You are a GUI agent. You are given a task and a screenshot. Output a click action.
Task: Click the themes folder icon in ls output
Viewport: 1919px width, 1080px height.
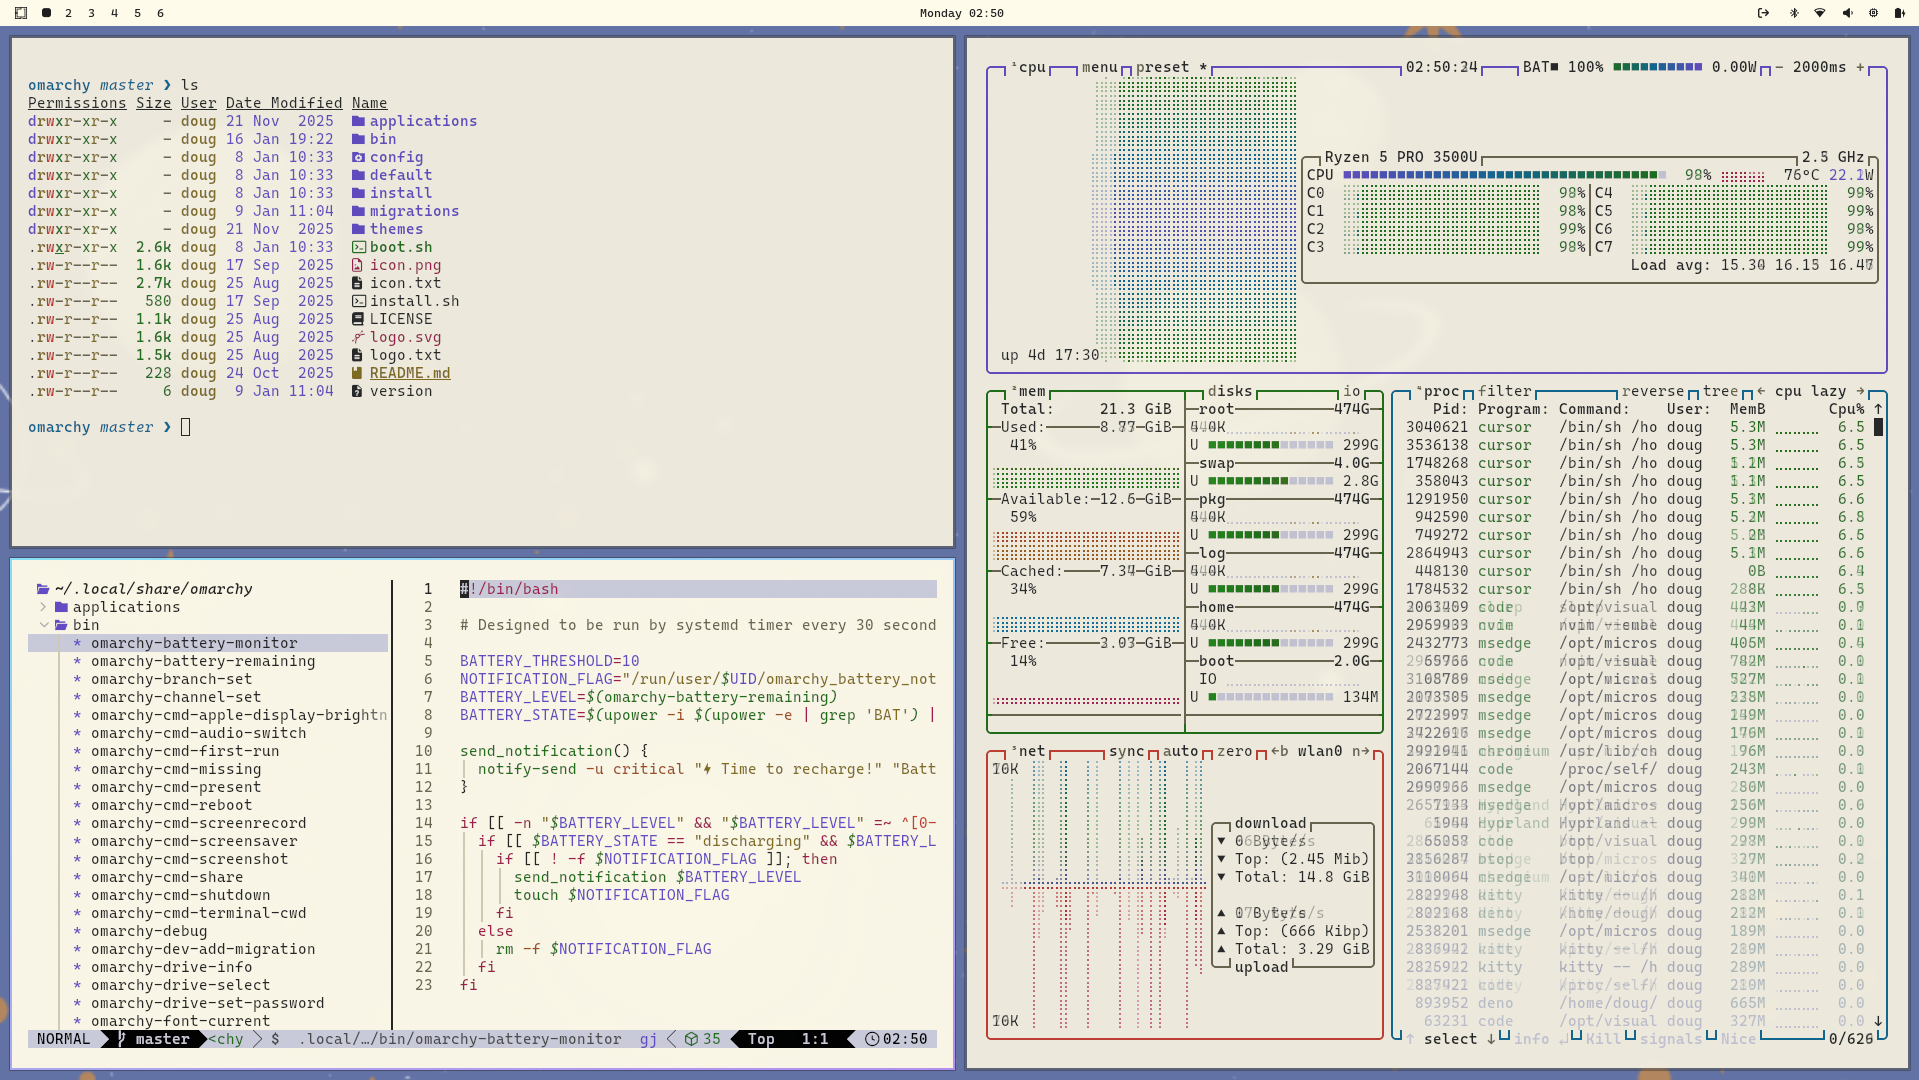(358, 229)
